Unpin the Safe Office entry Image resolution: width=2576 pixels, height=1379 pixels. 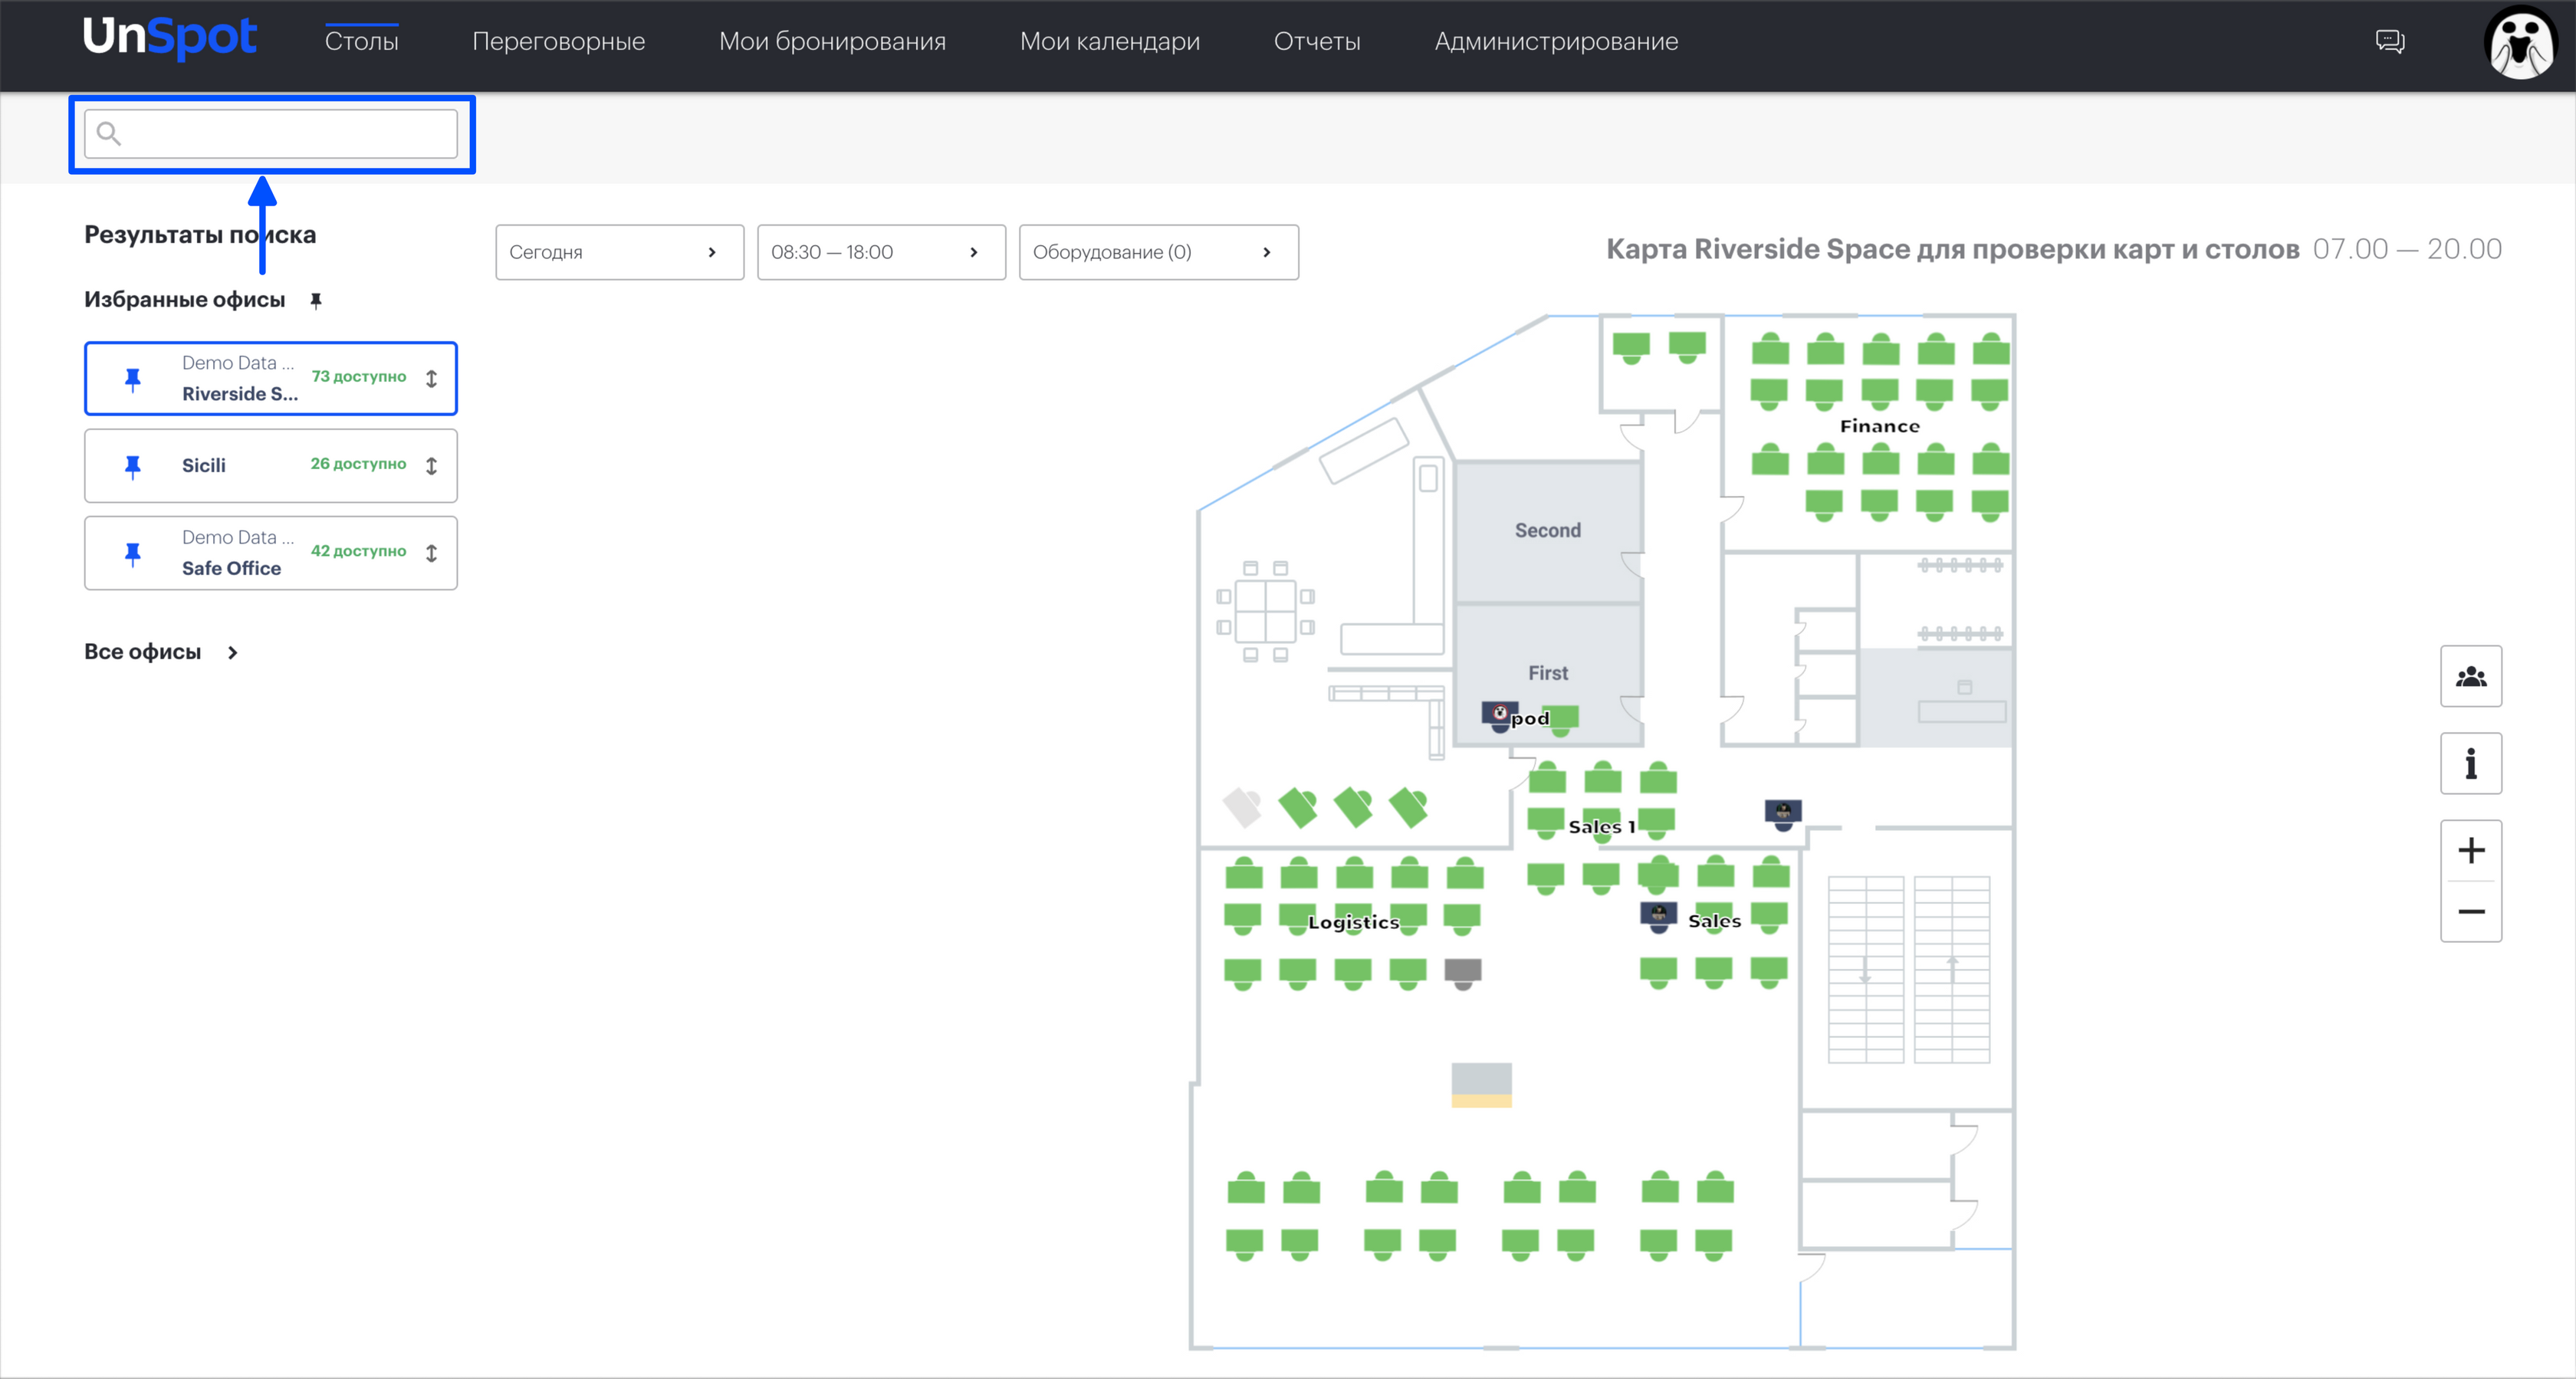pos(133,553)
